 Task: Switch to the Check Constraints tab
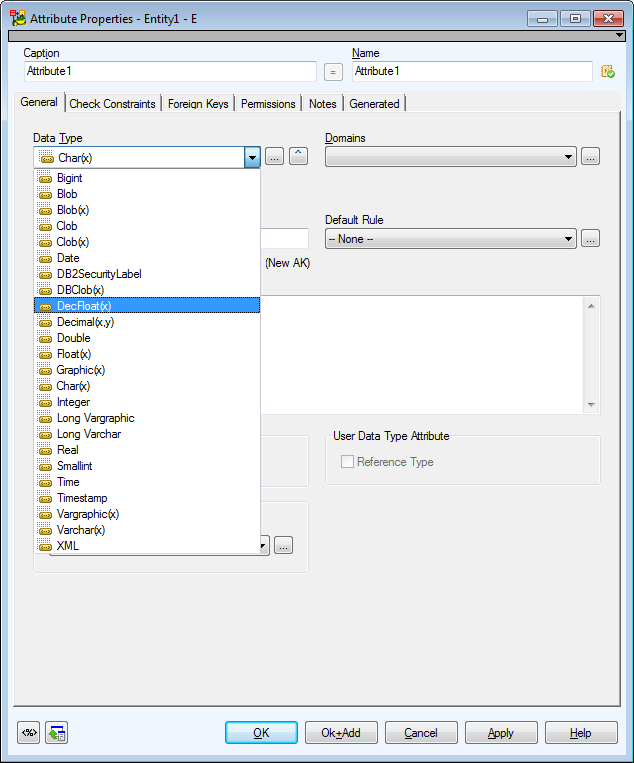pos(112,104)
